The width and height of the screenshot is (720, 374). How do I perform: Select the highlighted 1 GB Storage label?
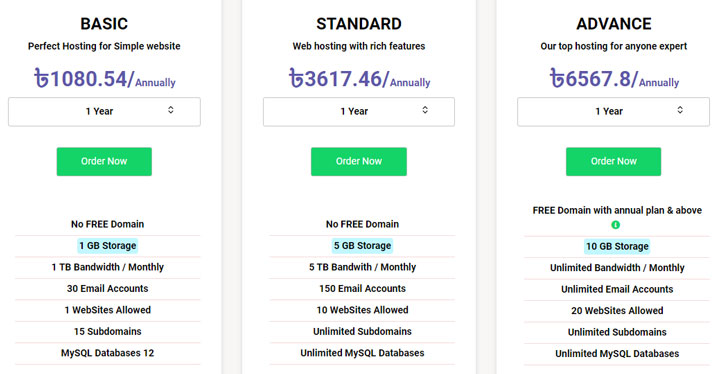click(107, 246)
